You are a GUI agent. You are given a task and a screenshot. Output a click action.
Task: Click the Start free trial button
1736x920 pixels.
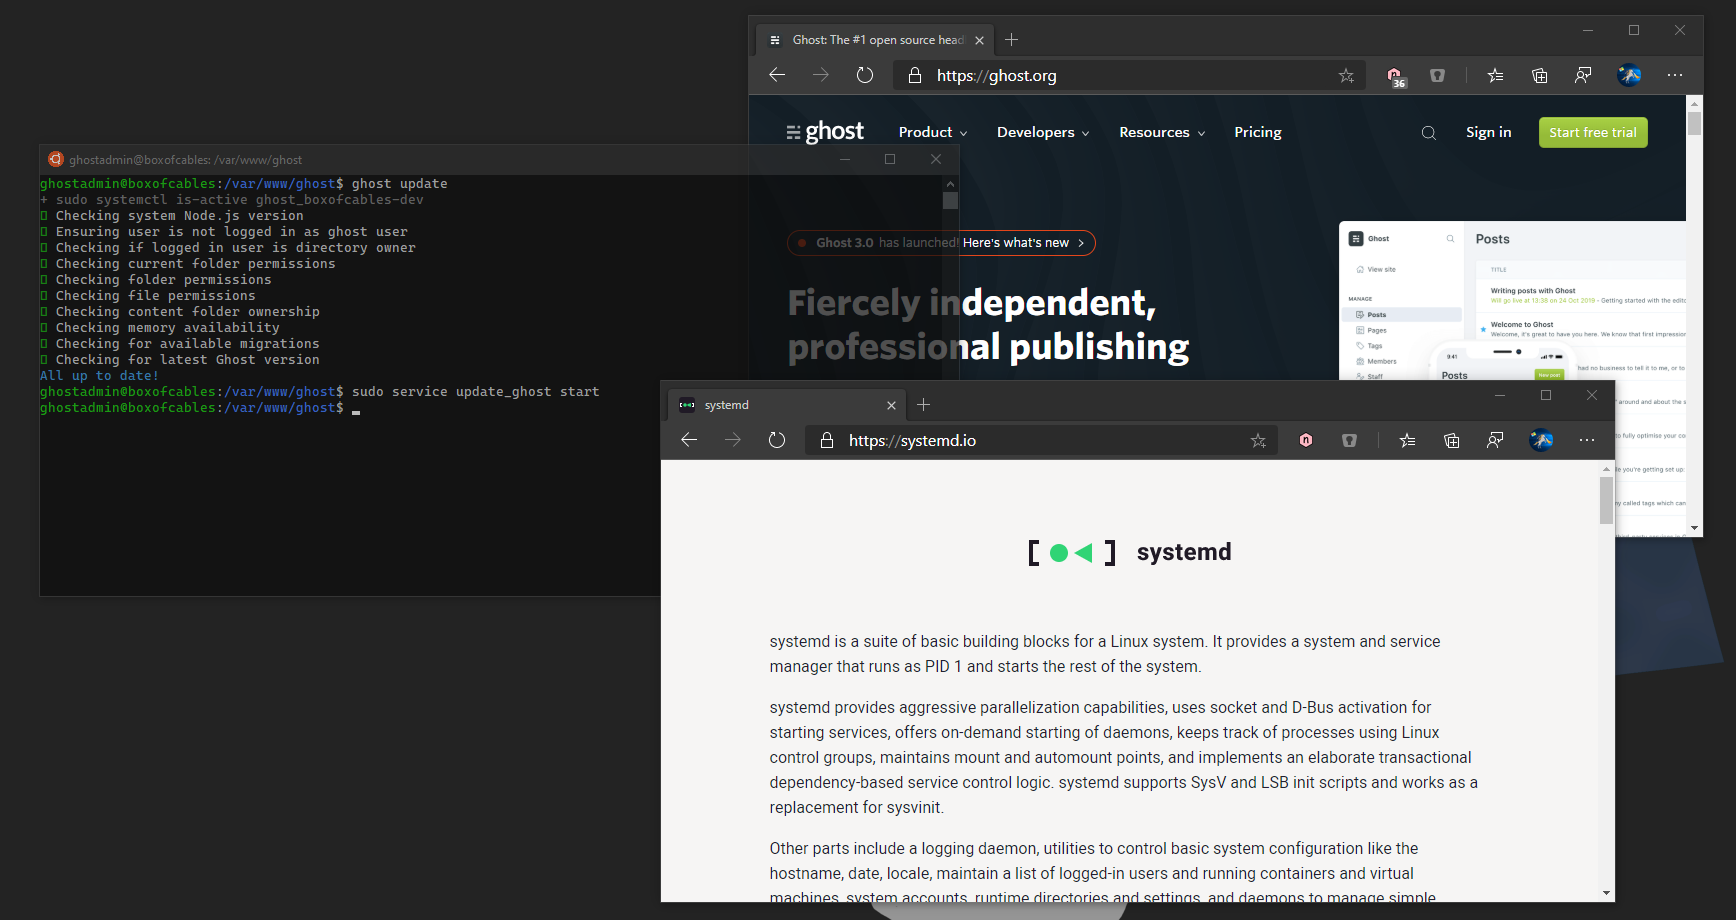pos(1593,132)
